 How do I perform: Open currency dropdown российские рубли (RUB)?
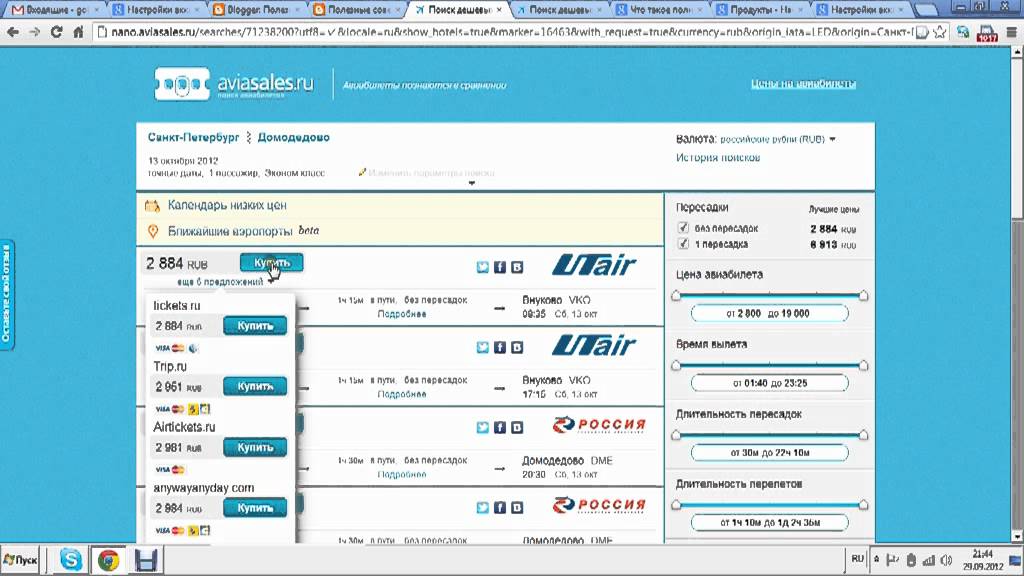(777, 139)
